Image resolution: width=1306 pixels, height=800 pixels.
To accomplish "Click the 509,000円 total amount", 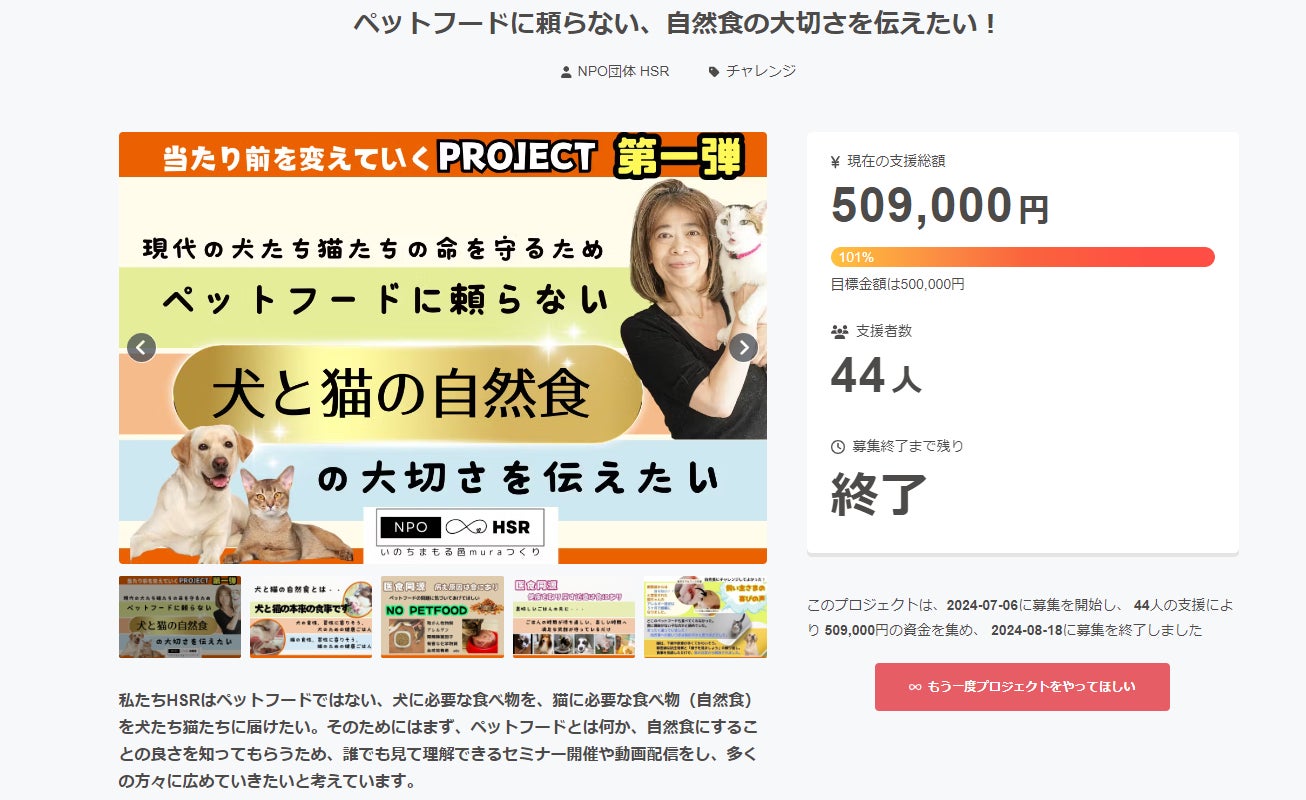I will (940, 205).
